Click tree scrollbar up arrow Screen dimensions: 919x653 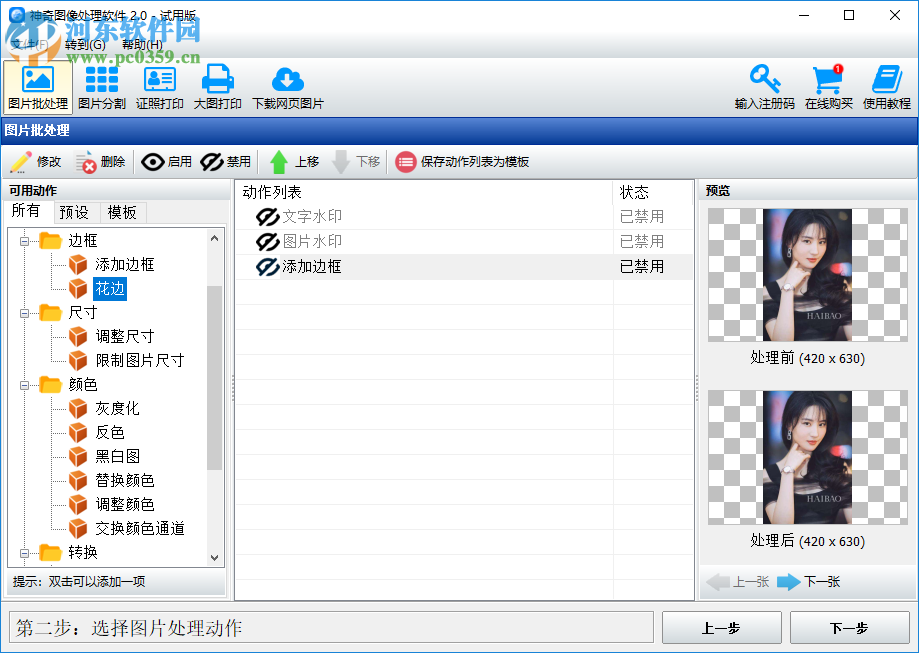click(x=215, y=238)
